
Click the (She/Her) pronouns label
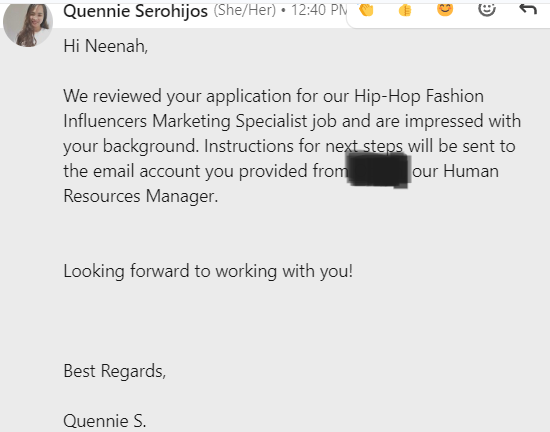click(x=245, y=11)
